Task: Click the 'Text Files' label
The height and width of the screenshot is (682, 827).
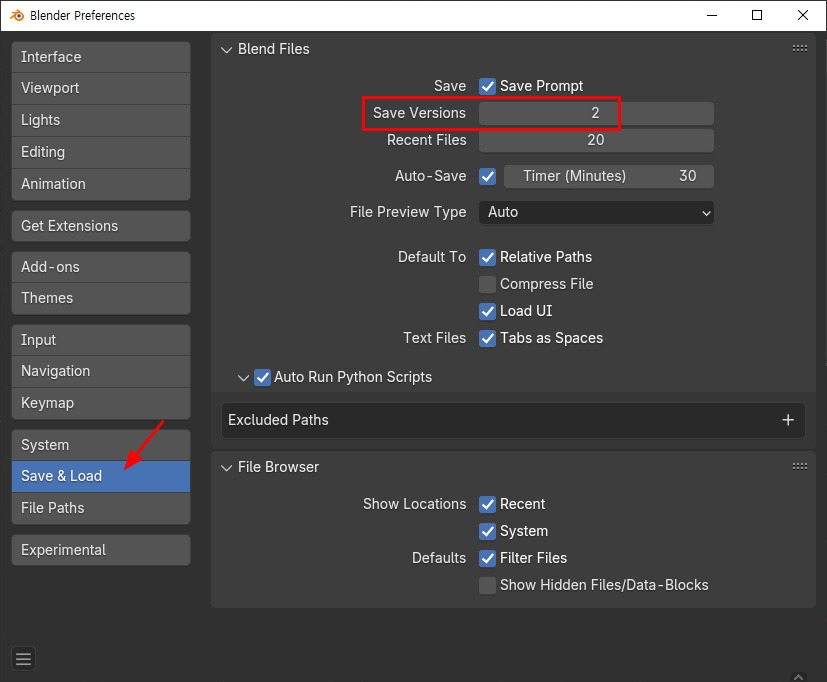Action: [x=435, y=338]
